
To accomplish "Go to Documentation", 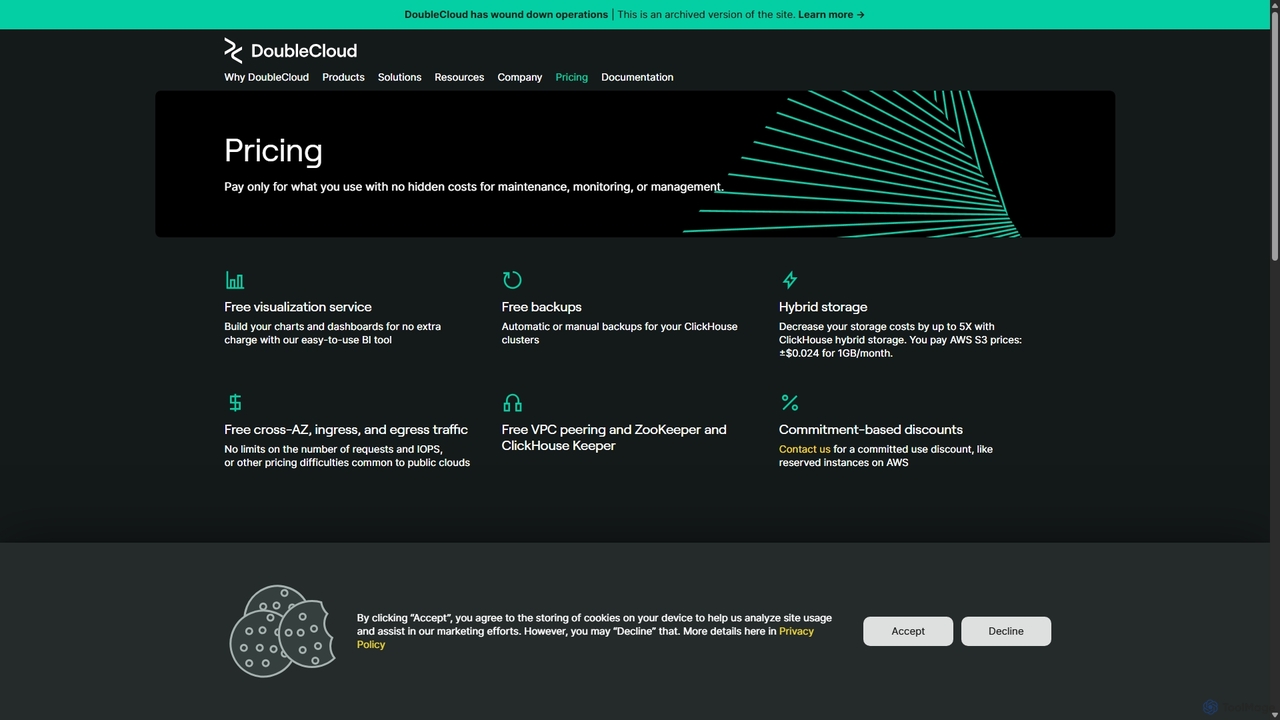I will coord(637,77).
